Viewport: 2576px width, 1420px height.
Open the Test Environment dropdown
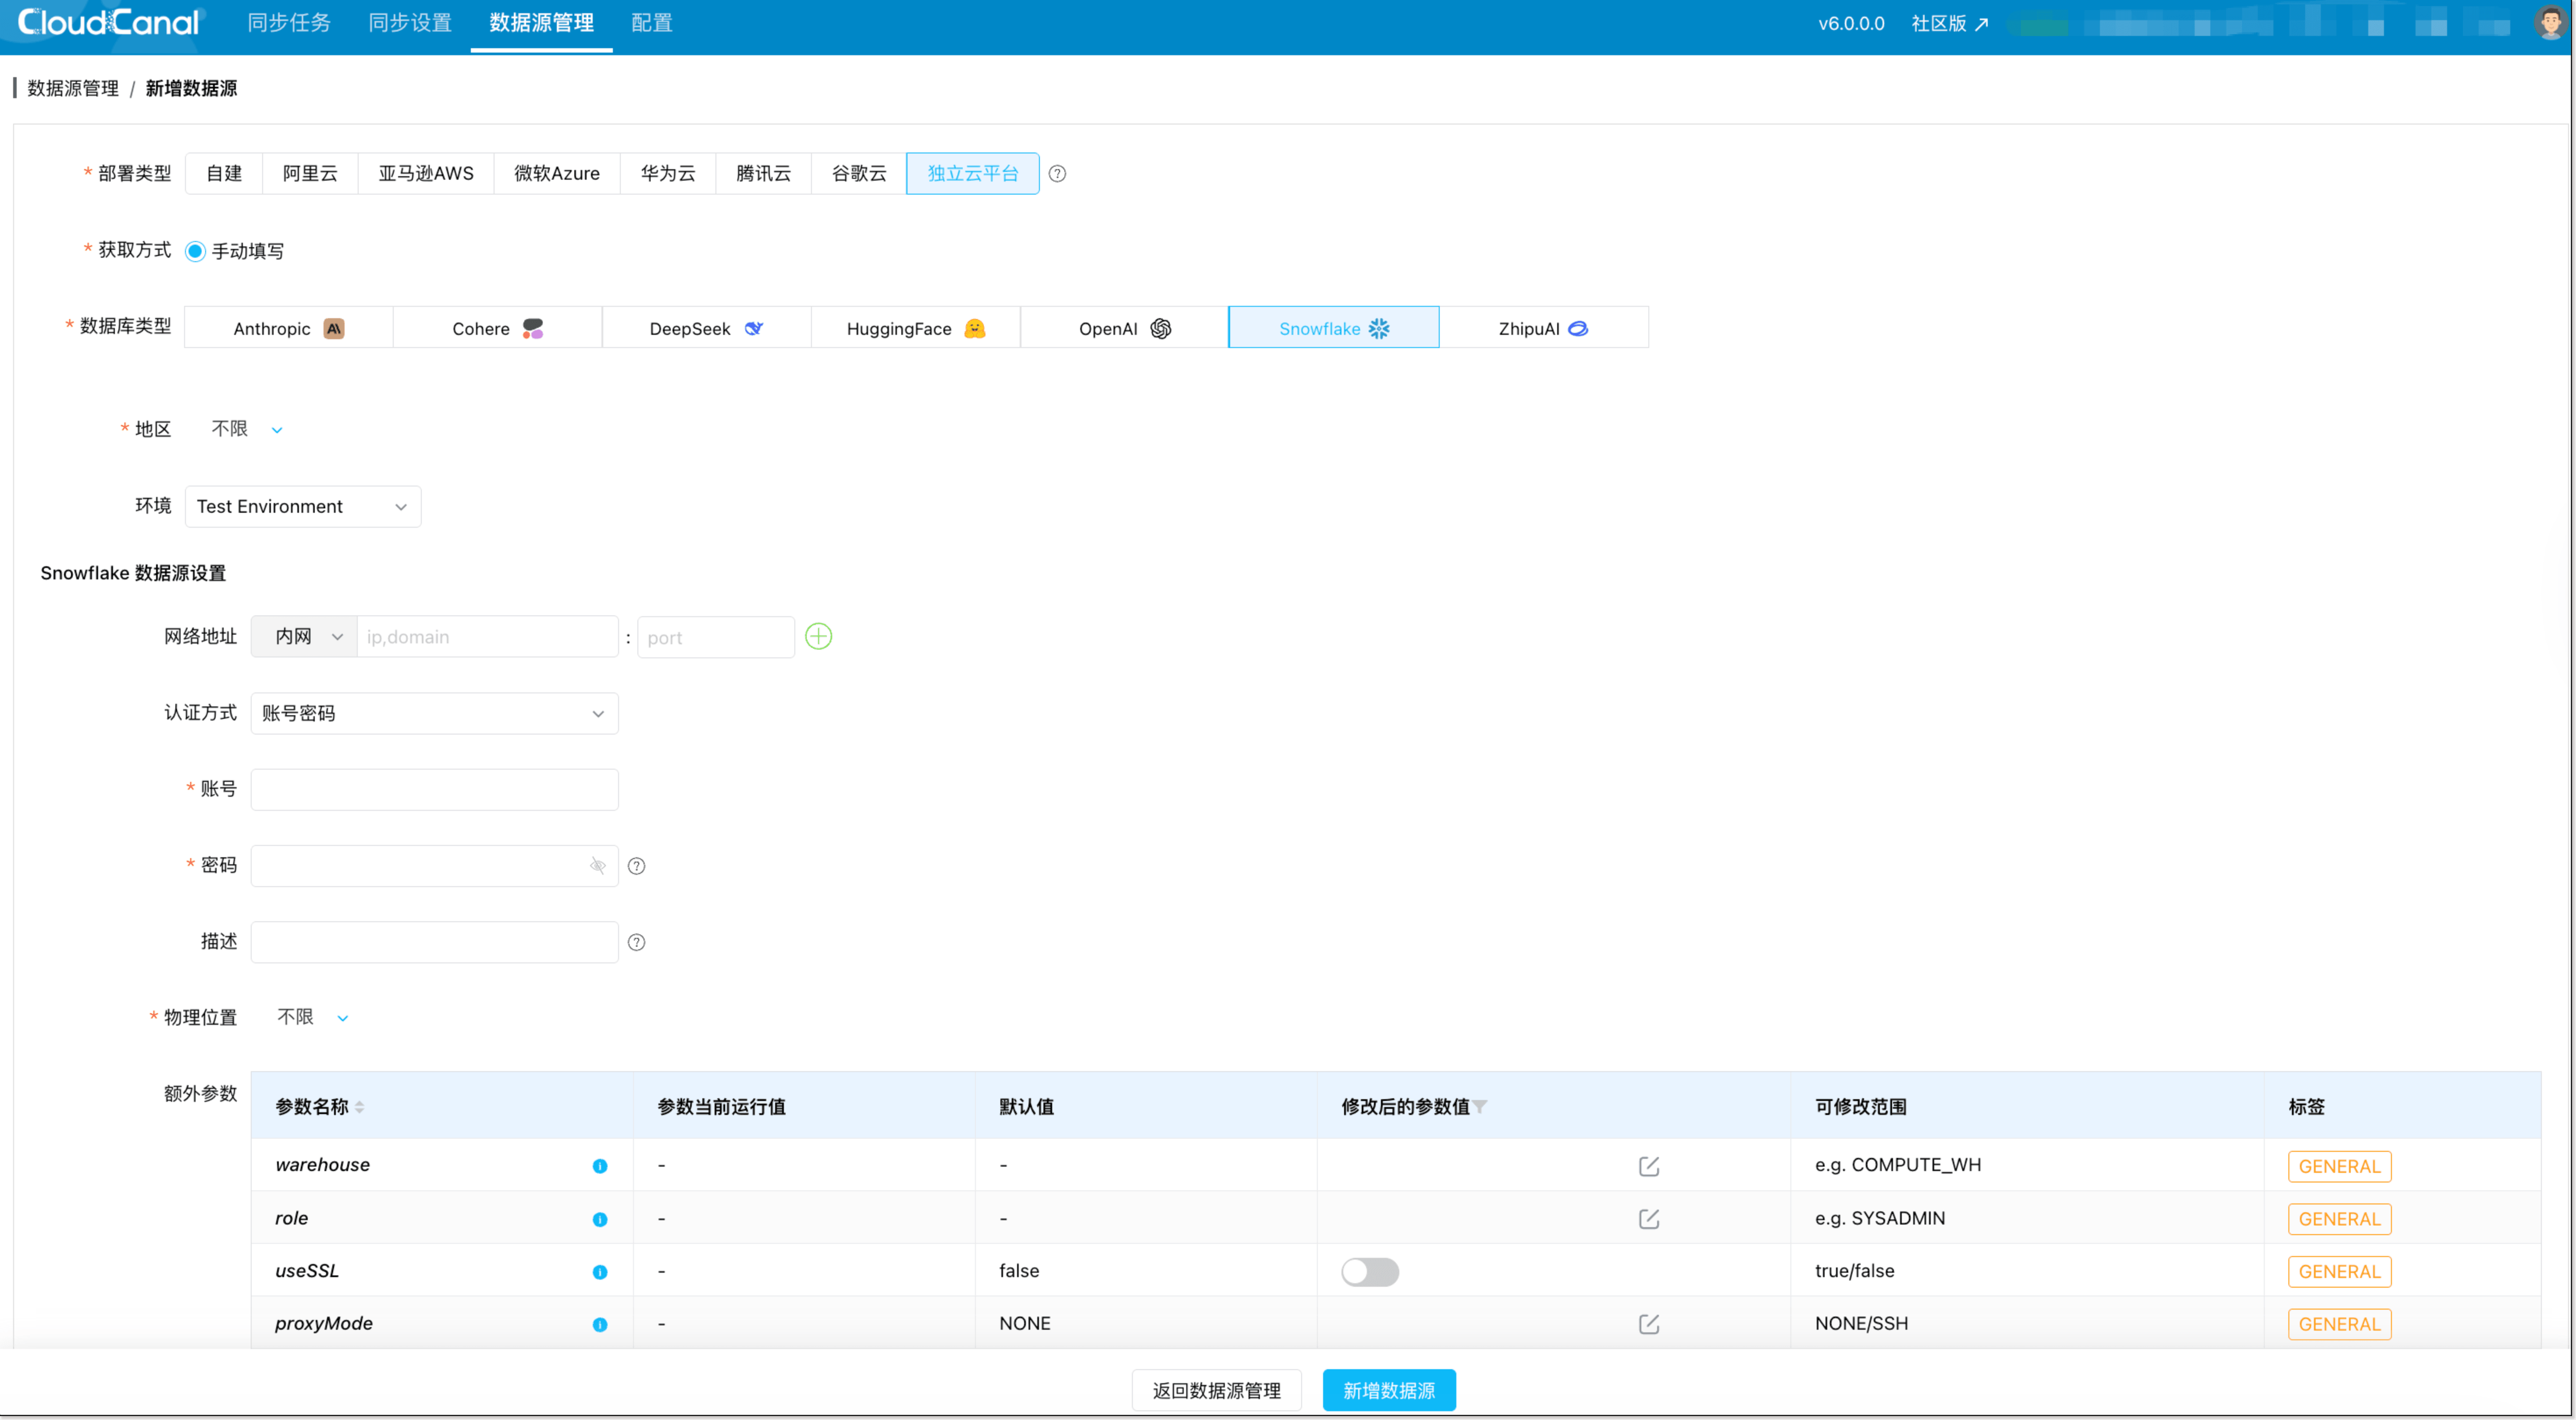click(x=303, y=507)
